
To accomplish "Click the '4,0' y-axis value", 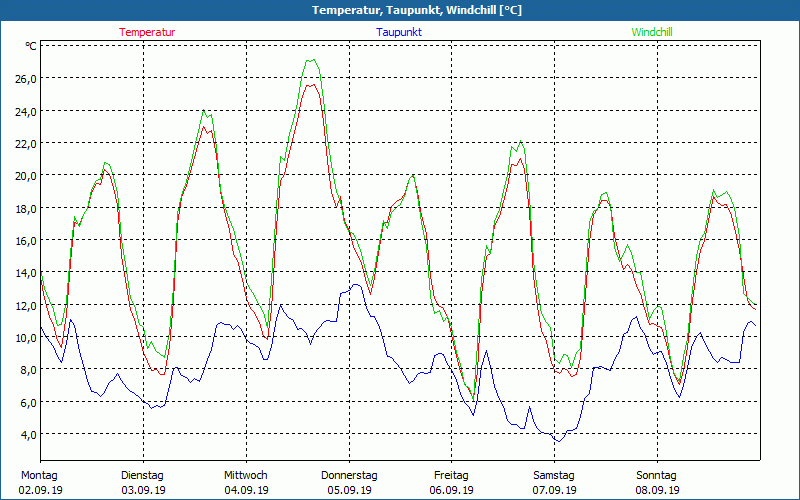I will (28, 435).
